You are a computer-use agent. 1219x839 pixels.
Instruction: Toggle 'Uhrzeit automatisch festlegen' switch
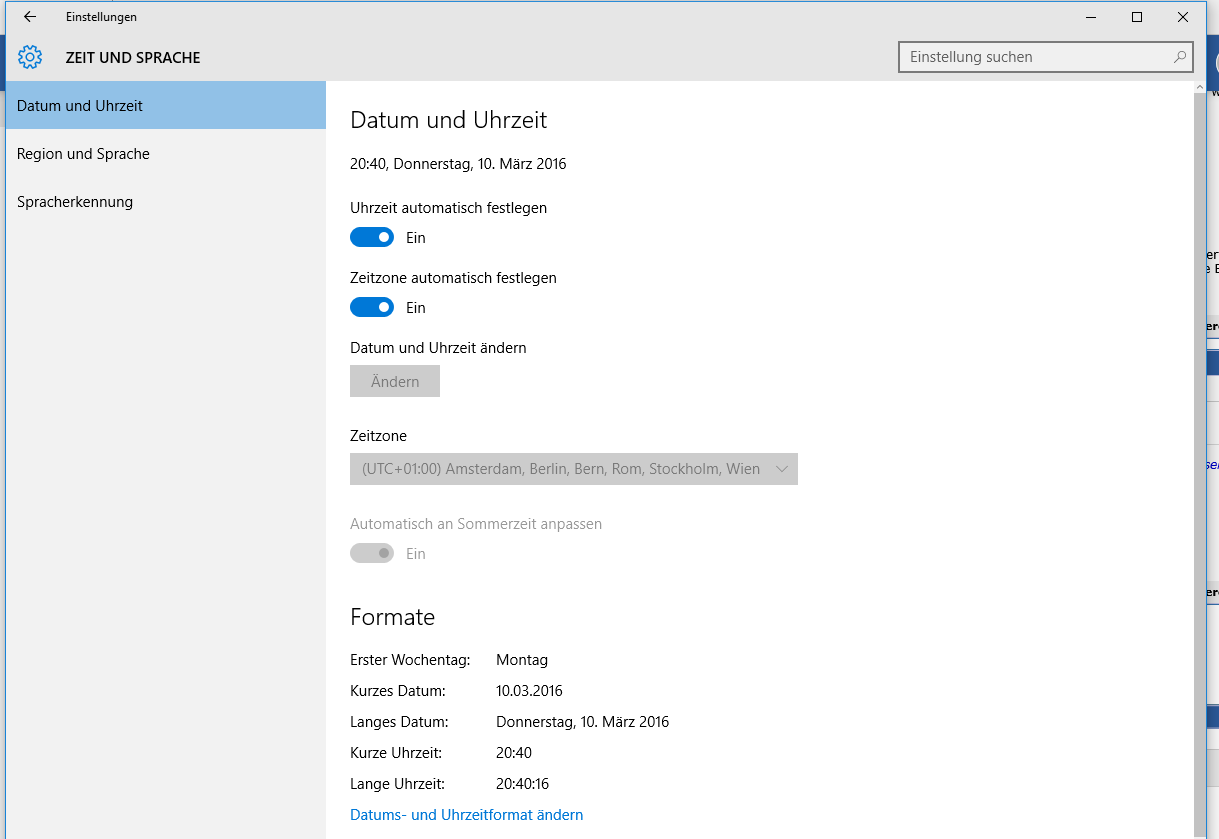(372, 238)
